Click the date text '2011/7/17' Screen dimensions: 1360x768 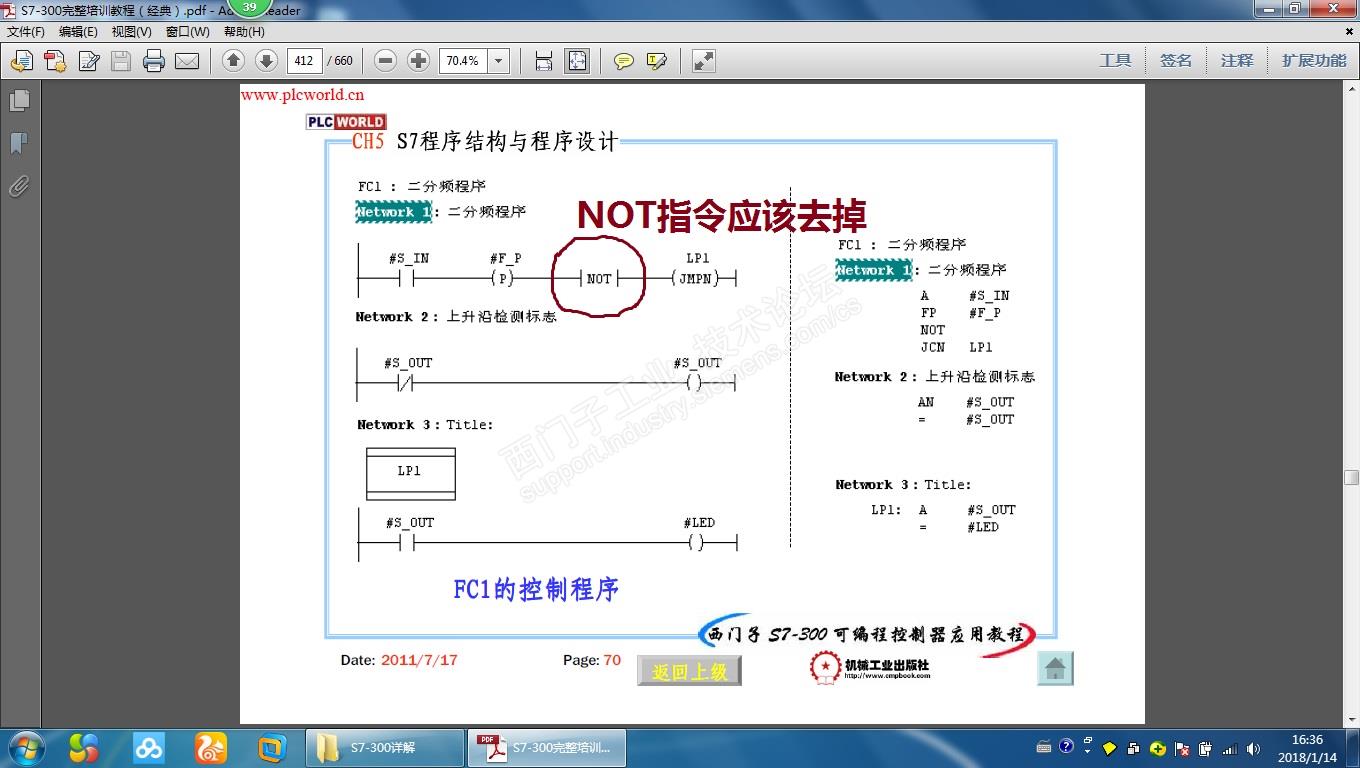[x=419, y=660]
